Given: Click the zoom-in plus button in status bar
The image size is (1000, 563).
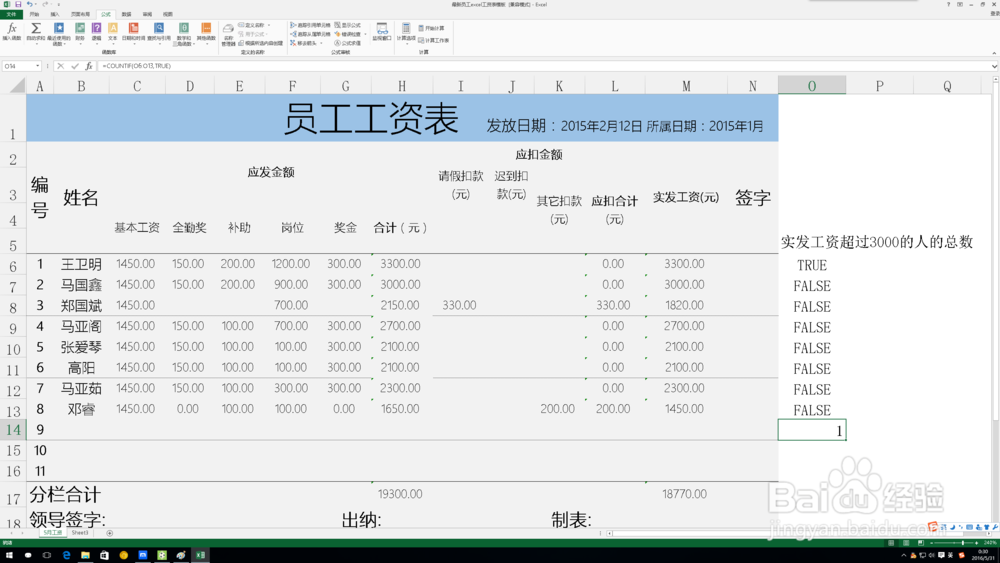Looking at the screenshot, I should (976, 543).
